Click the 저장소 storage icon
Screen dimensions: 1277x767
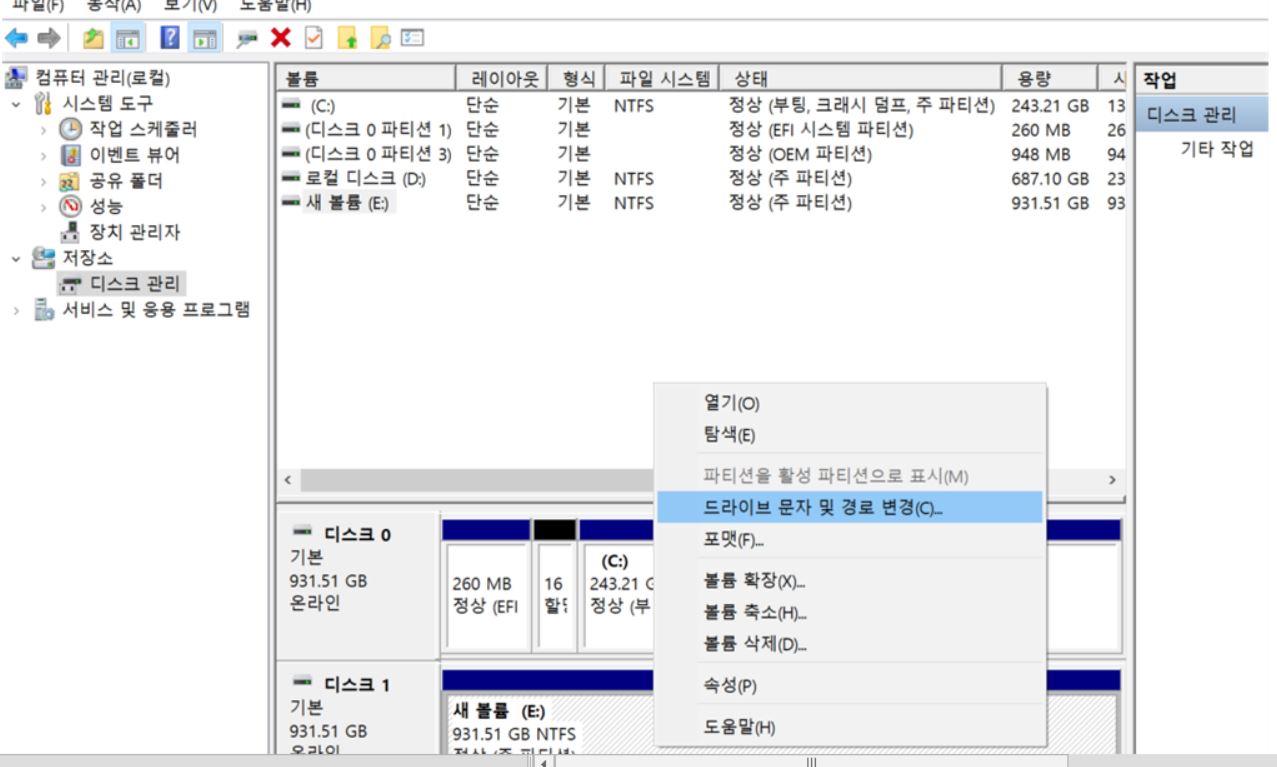point(44,258)
